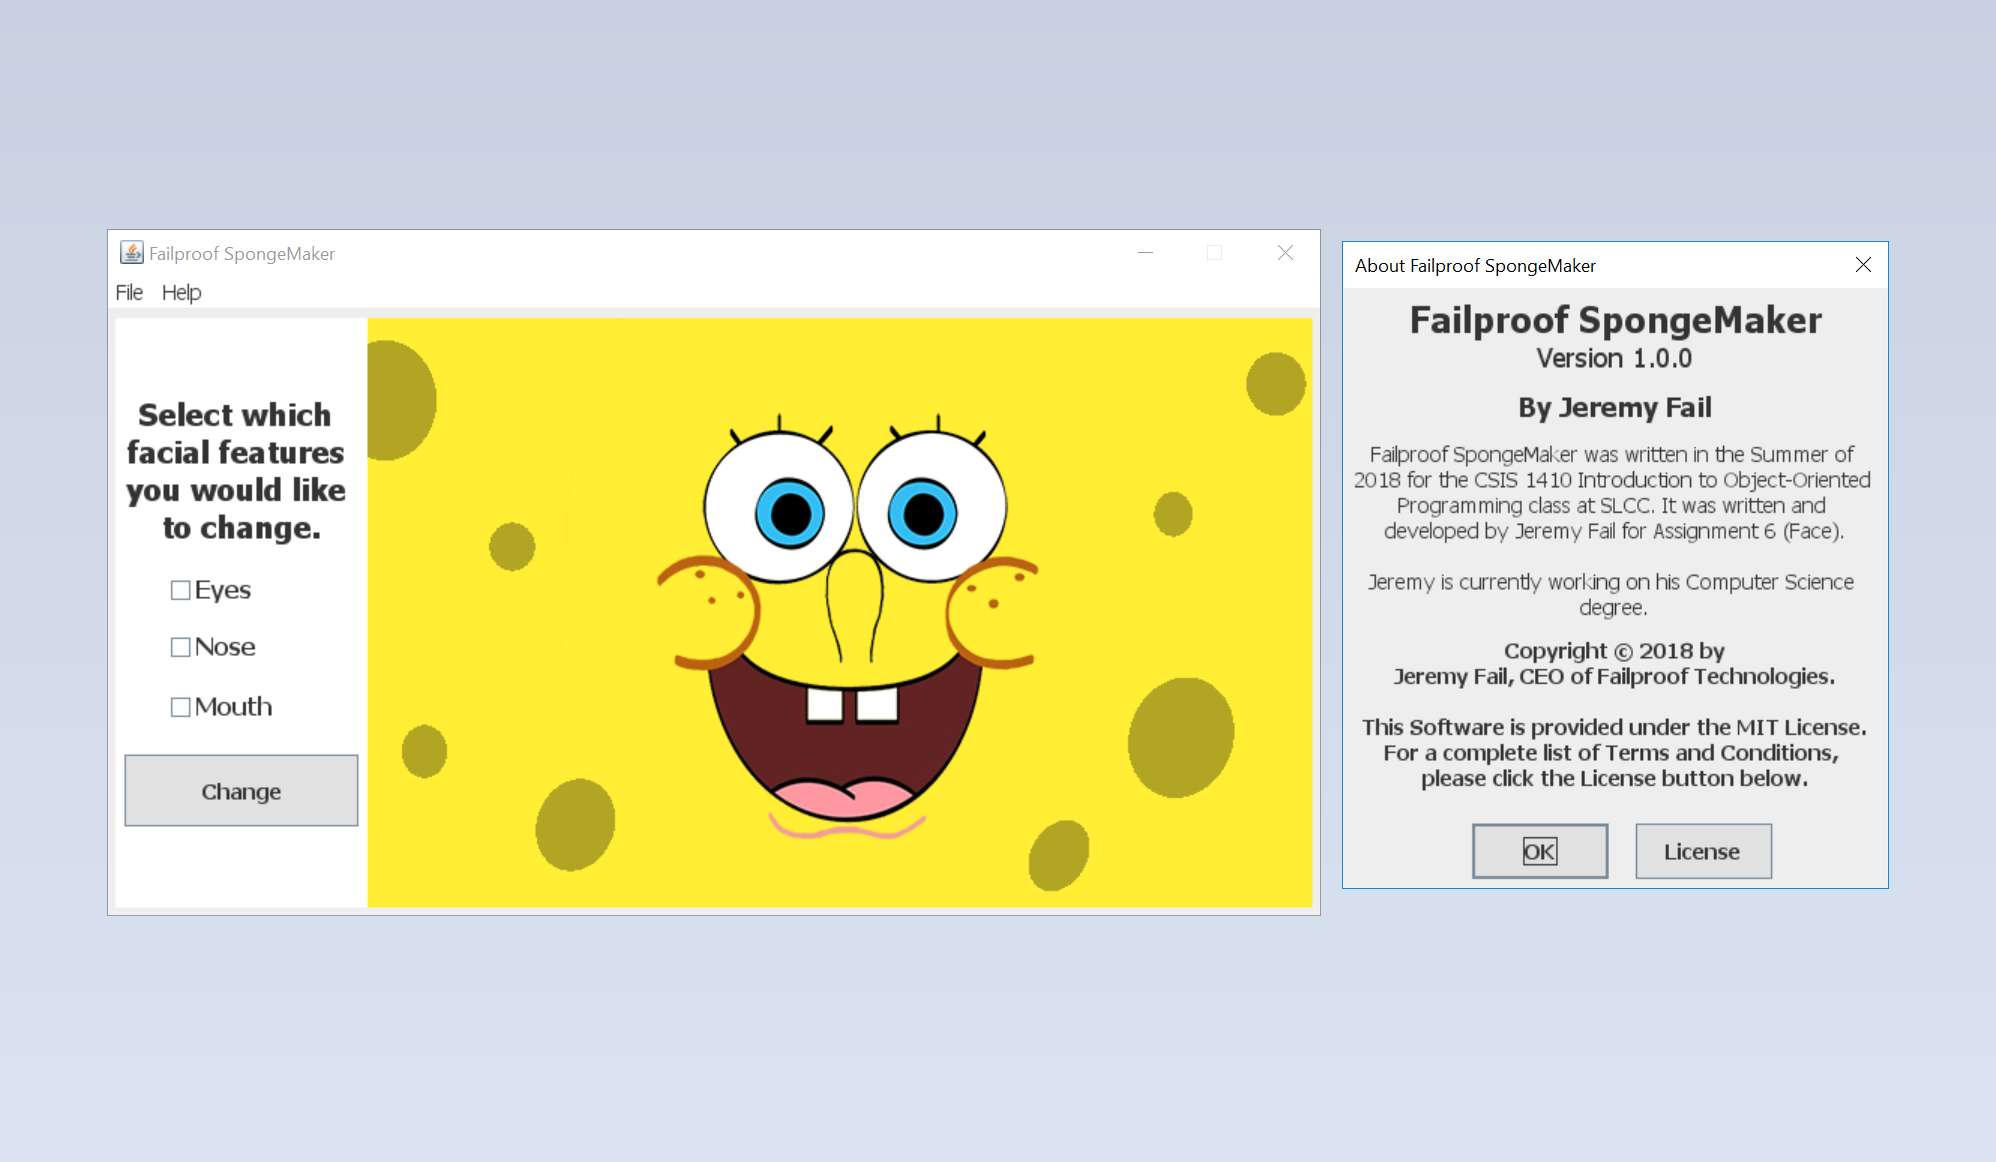Open the Help menu
The width and height of the screenshot is (1996, 1162).
pos(182,292)
